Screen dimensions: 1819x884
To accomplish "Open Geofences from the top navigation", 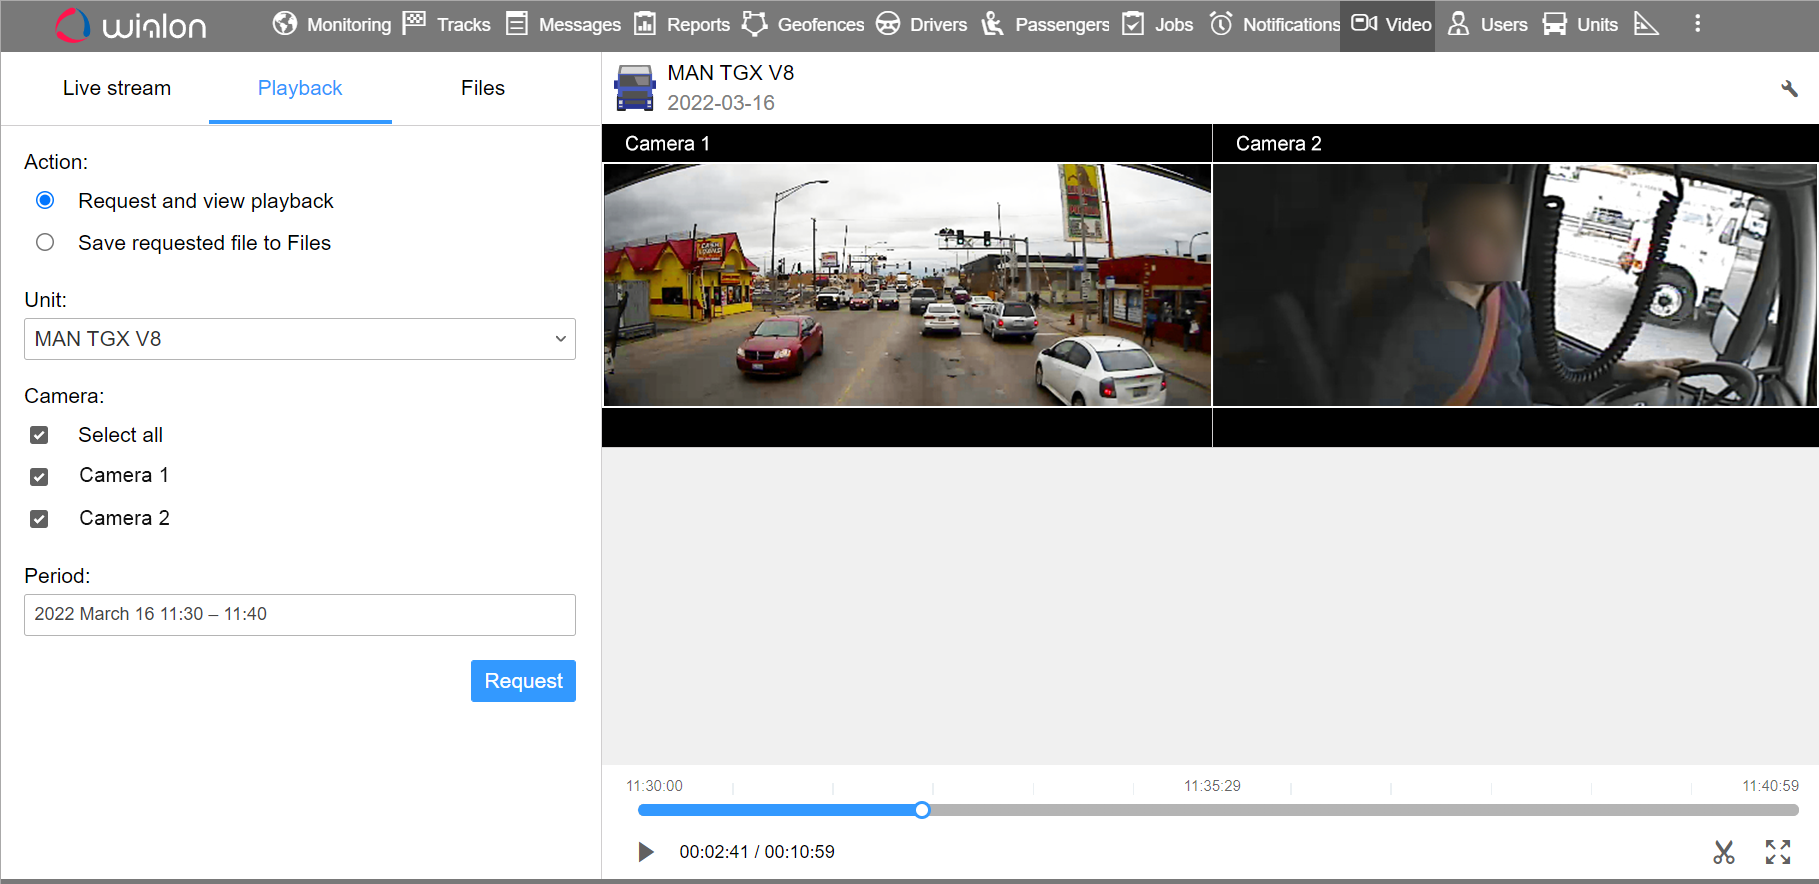I will click(803, 24).
